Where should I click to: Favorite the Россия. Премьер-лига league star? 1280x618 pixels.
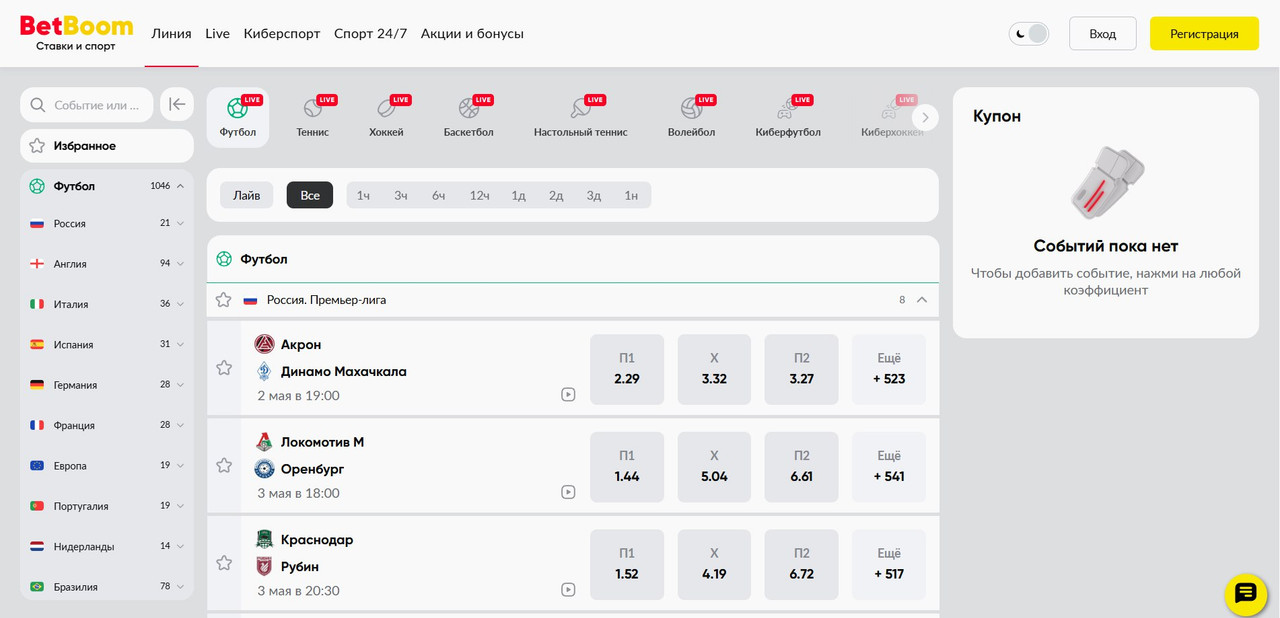coord(224,299)
